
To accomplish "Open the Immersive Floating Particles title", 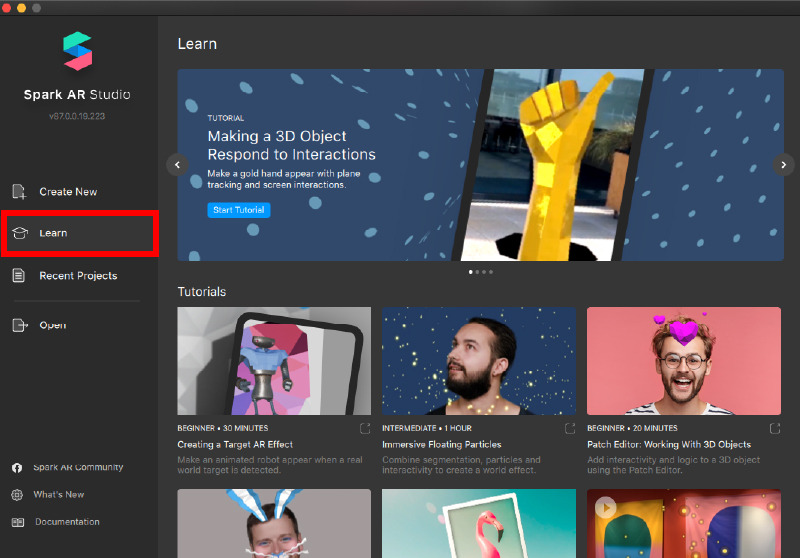I will pos(442,444).
